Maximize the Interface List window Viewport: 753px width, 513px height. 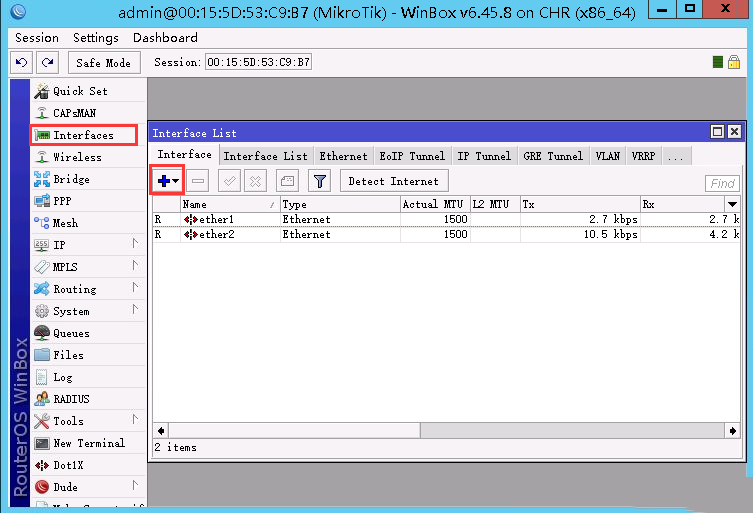click(x=717, y=132)
